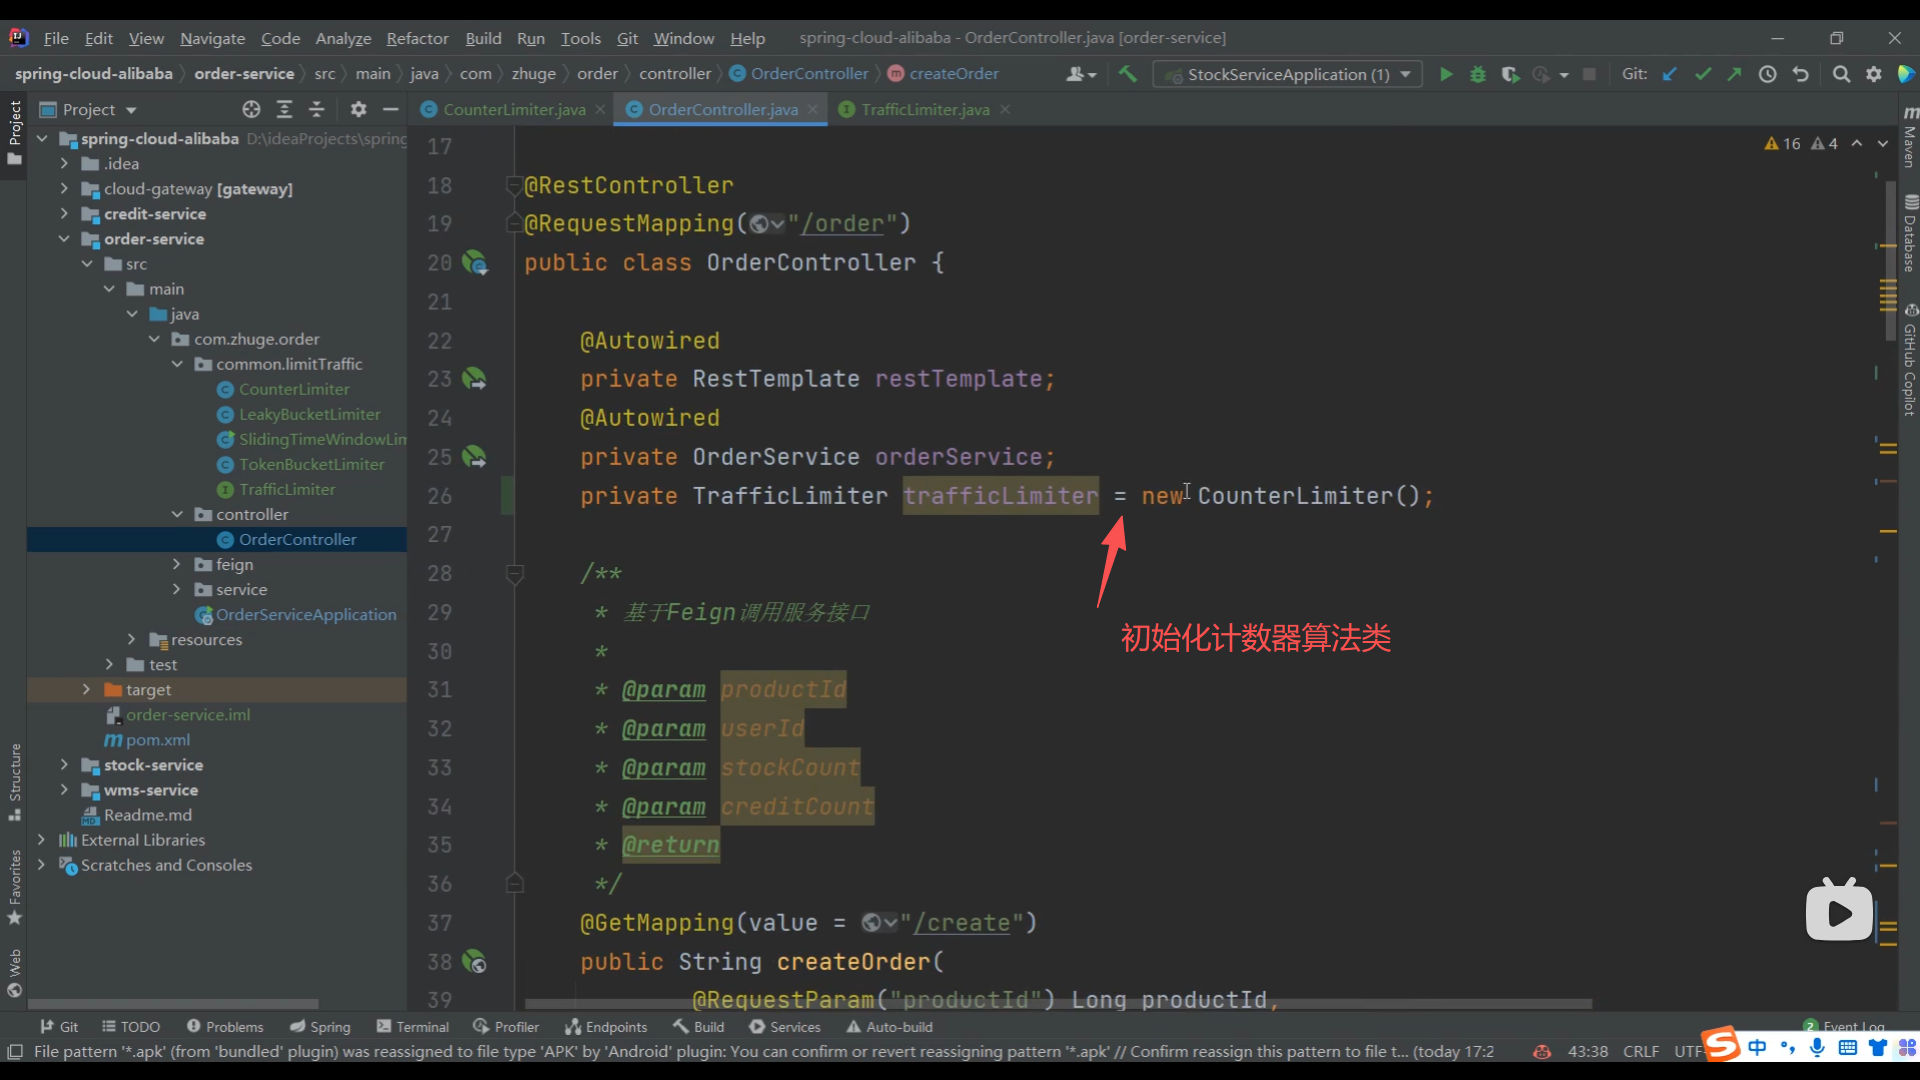Switch to TrafficLimiter.java tab
The width and height of the screenshot is (1920, 1080).
point(924,109)
